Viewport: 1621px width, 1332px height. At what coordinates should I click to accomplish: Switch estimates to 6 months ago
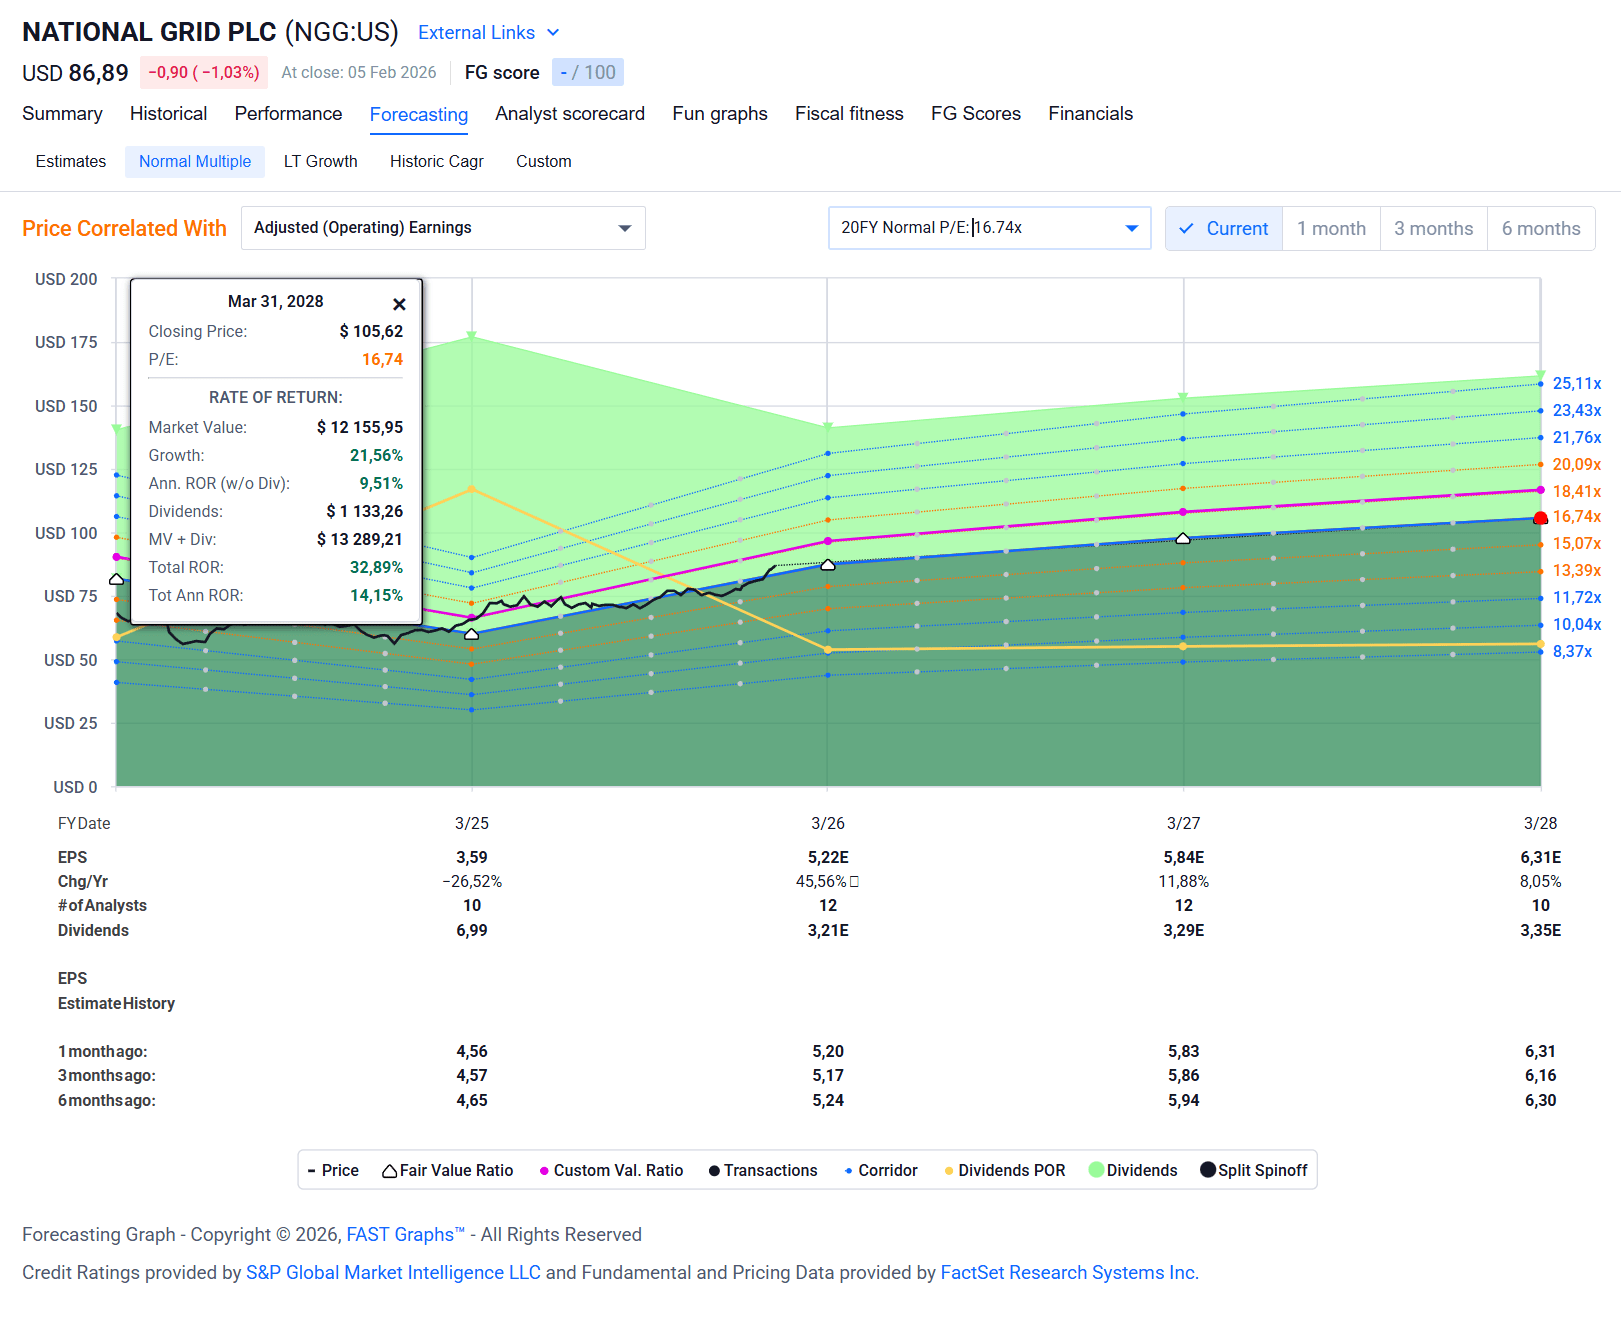(1540, 228)
